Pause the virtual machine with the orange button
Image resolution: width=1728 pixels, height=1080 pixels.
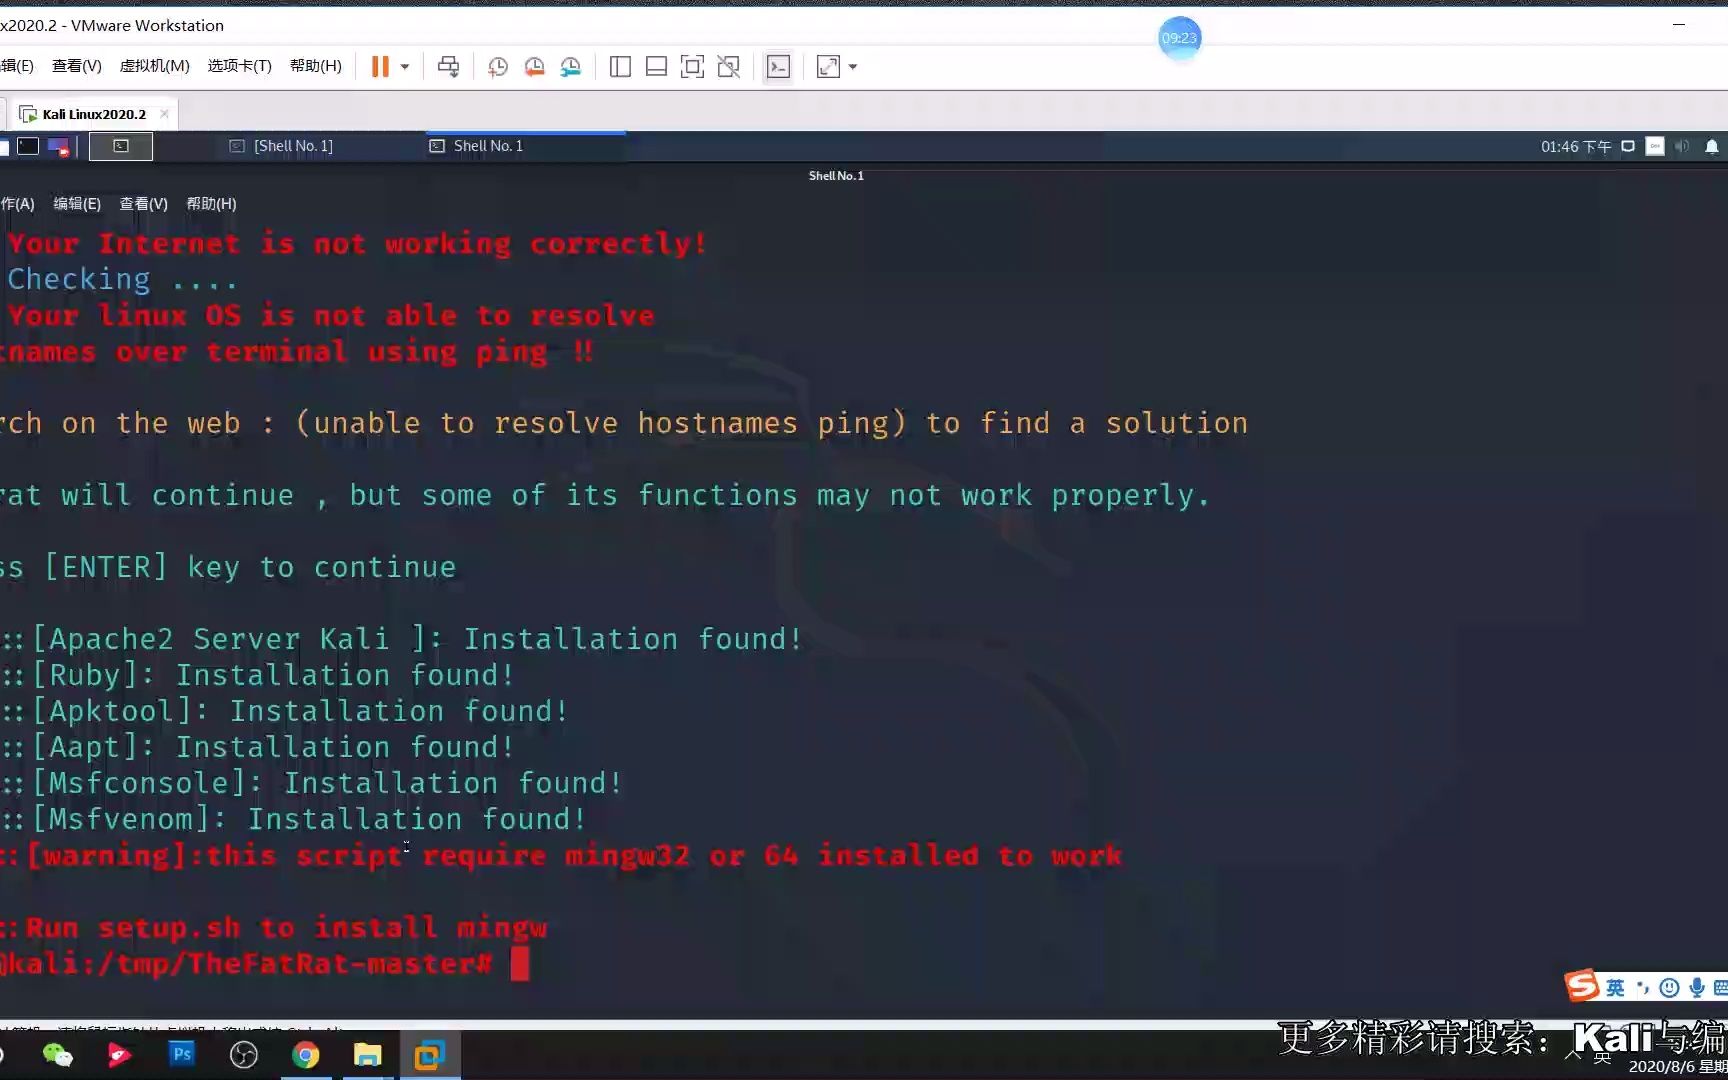click(380, 67)
